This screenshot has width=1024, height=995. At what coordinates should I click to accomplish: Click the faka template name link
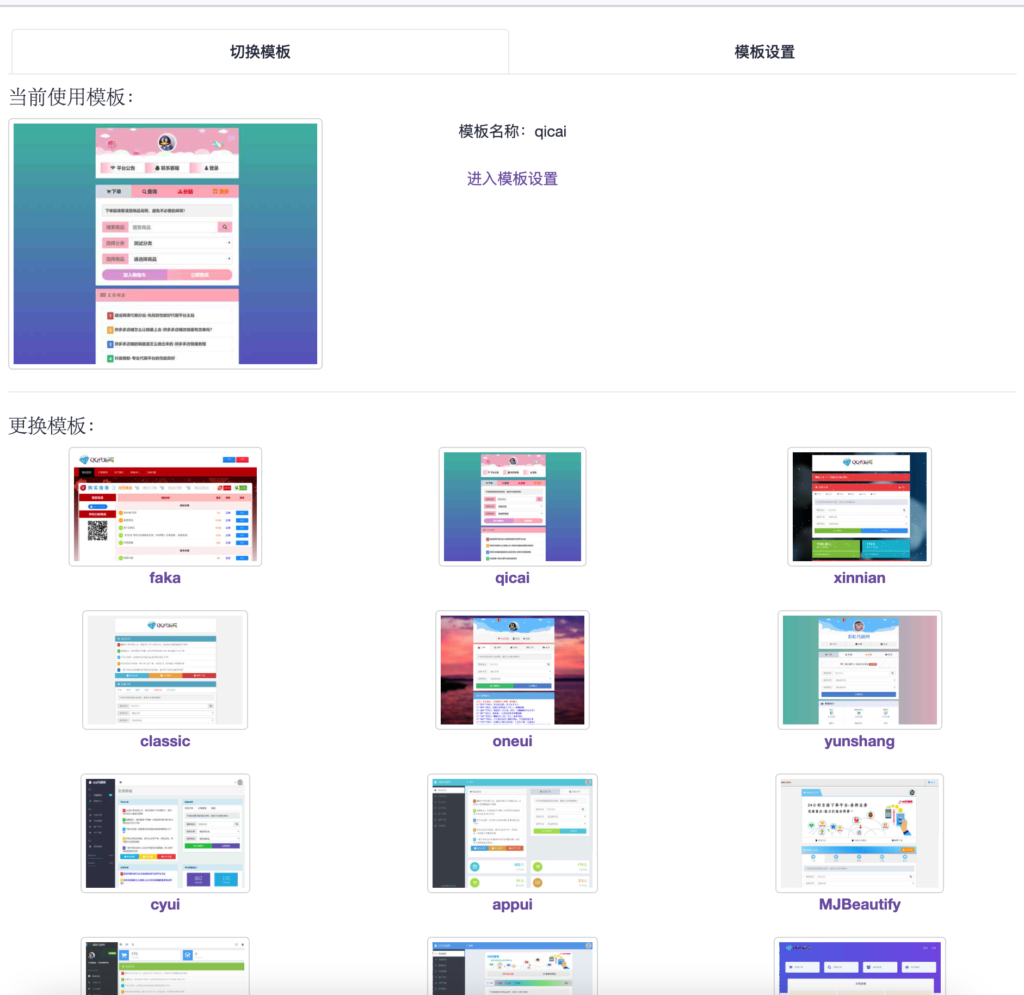[x=165, y=578]
